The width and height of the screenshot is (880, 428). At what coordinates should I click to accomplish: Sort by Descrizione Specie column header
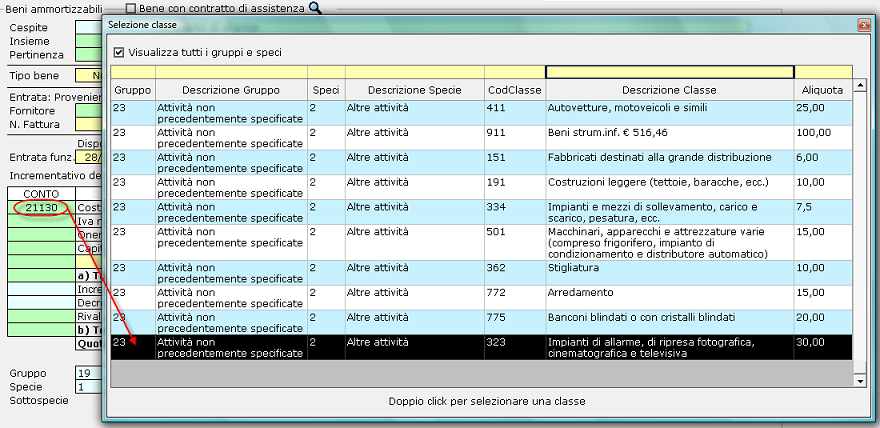[415, 90]
